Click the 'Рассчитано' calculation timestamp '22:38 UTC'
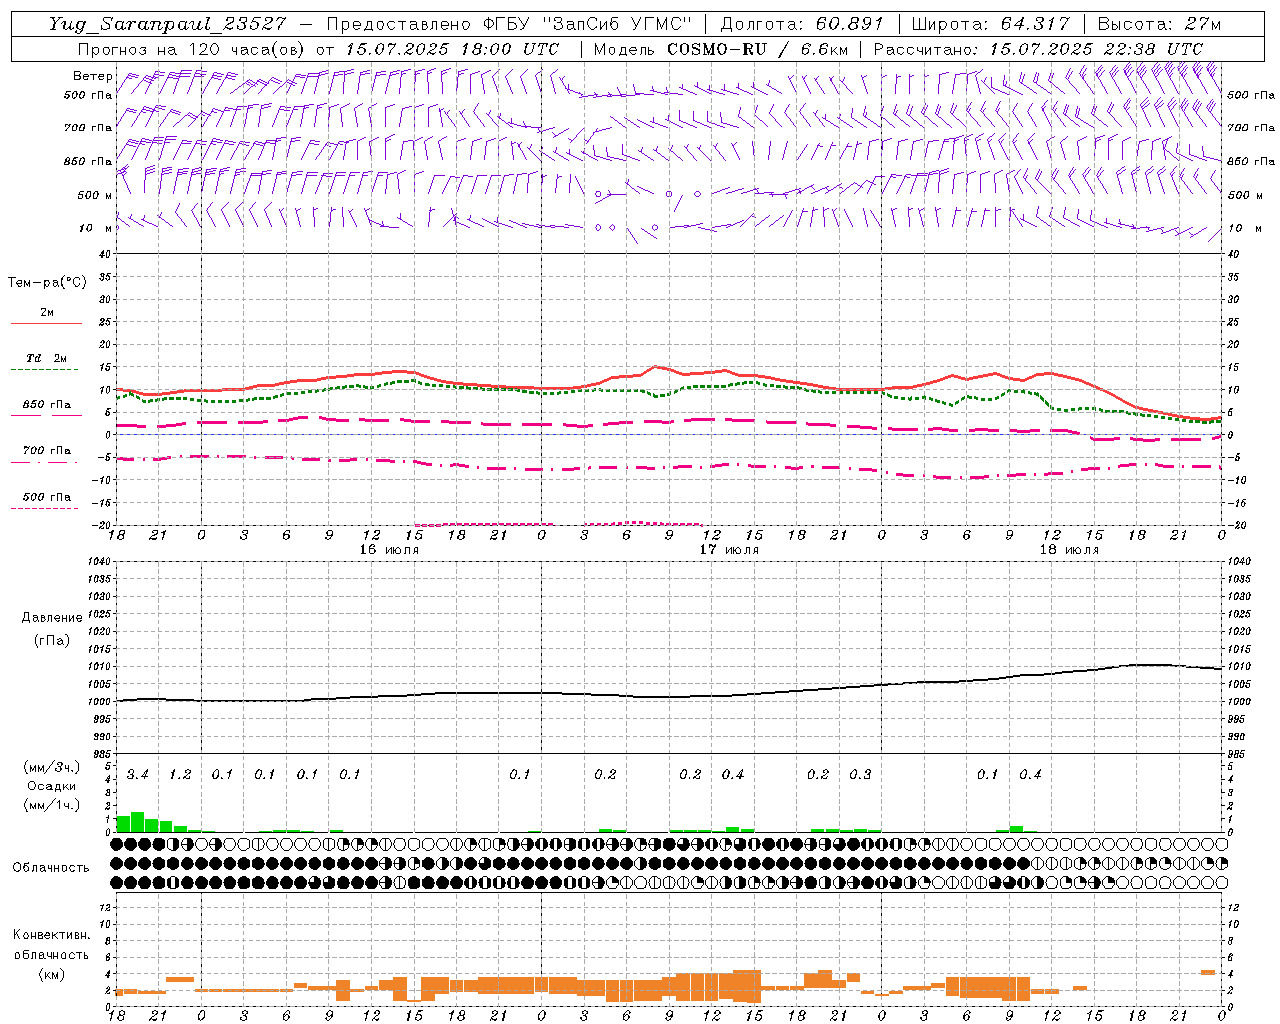Viewport: 1280px width, 1024px height. click(x=1155, y=49)
